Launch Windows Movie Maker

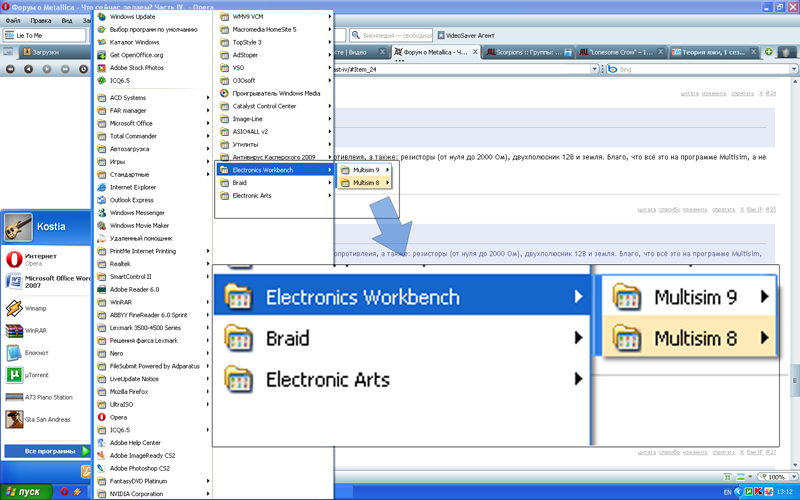pyautogui.click(x=139, y=225)
